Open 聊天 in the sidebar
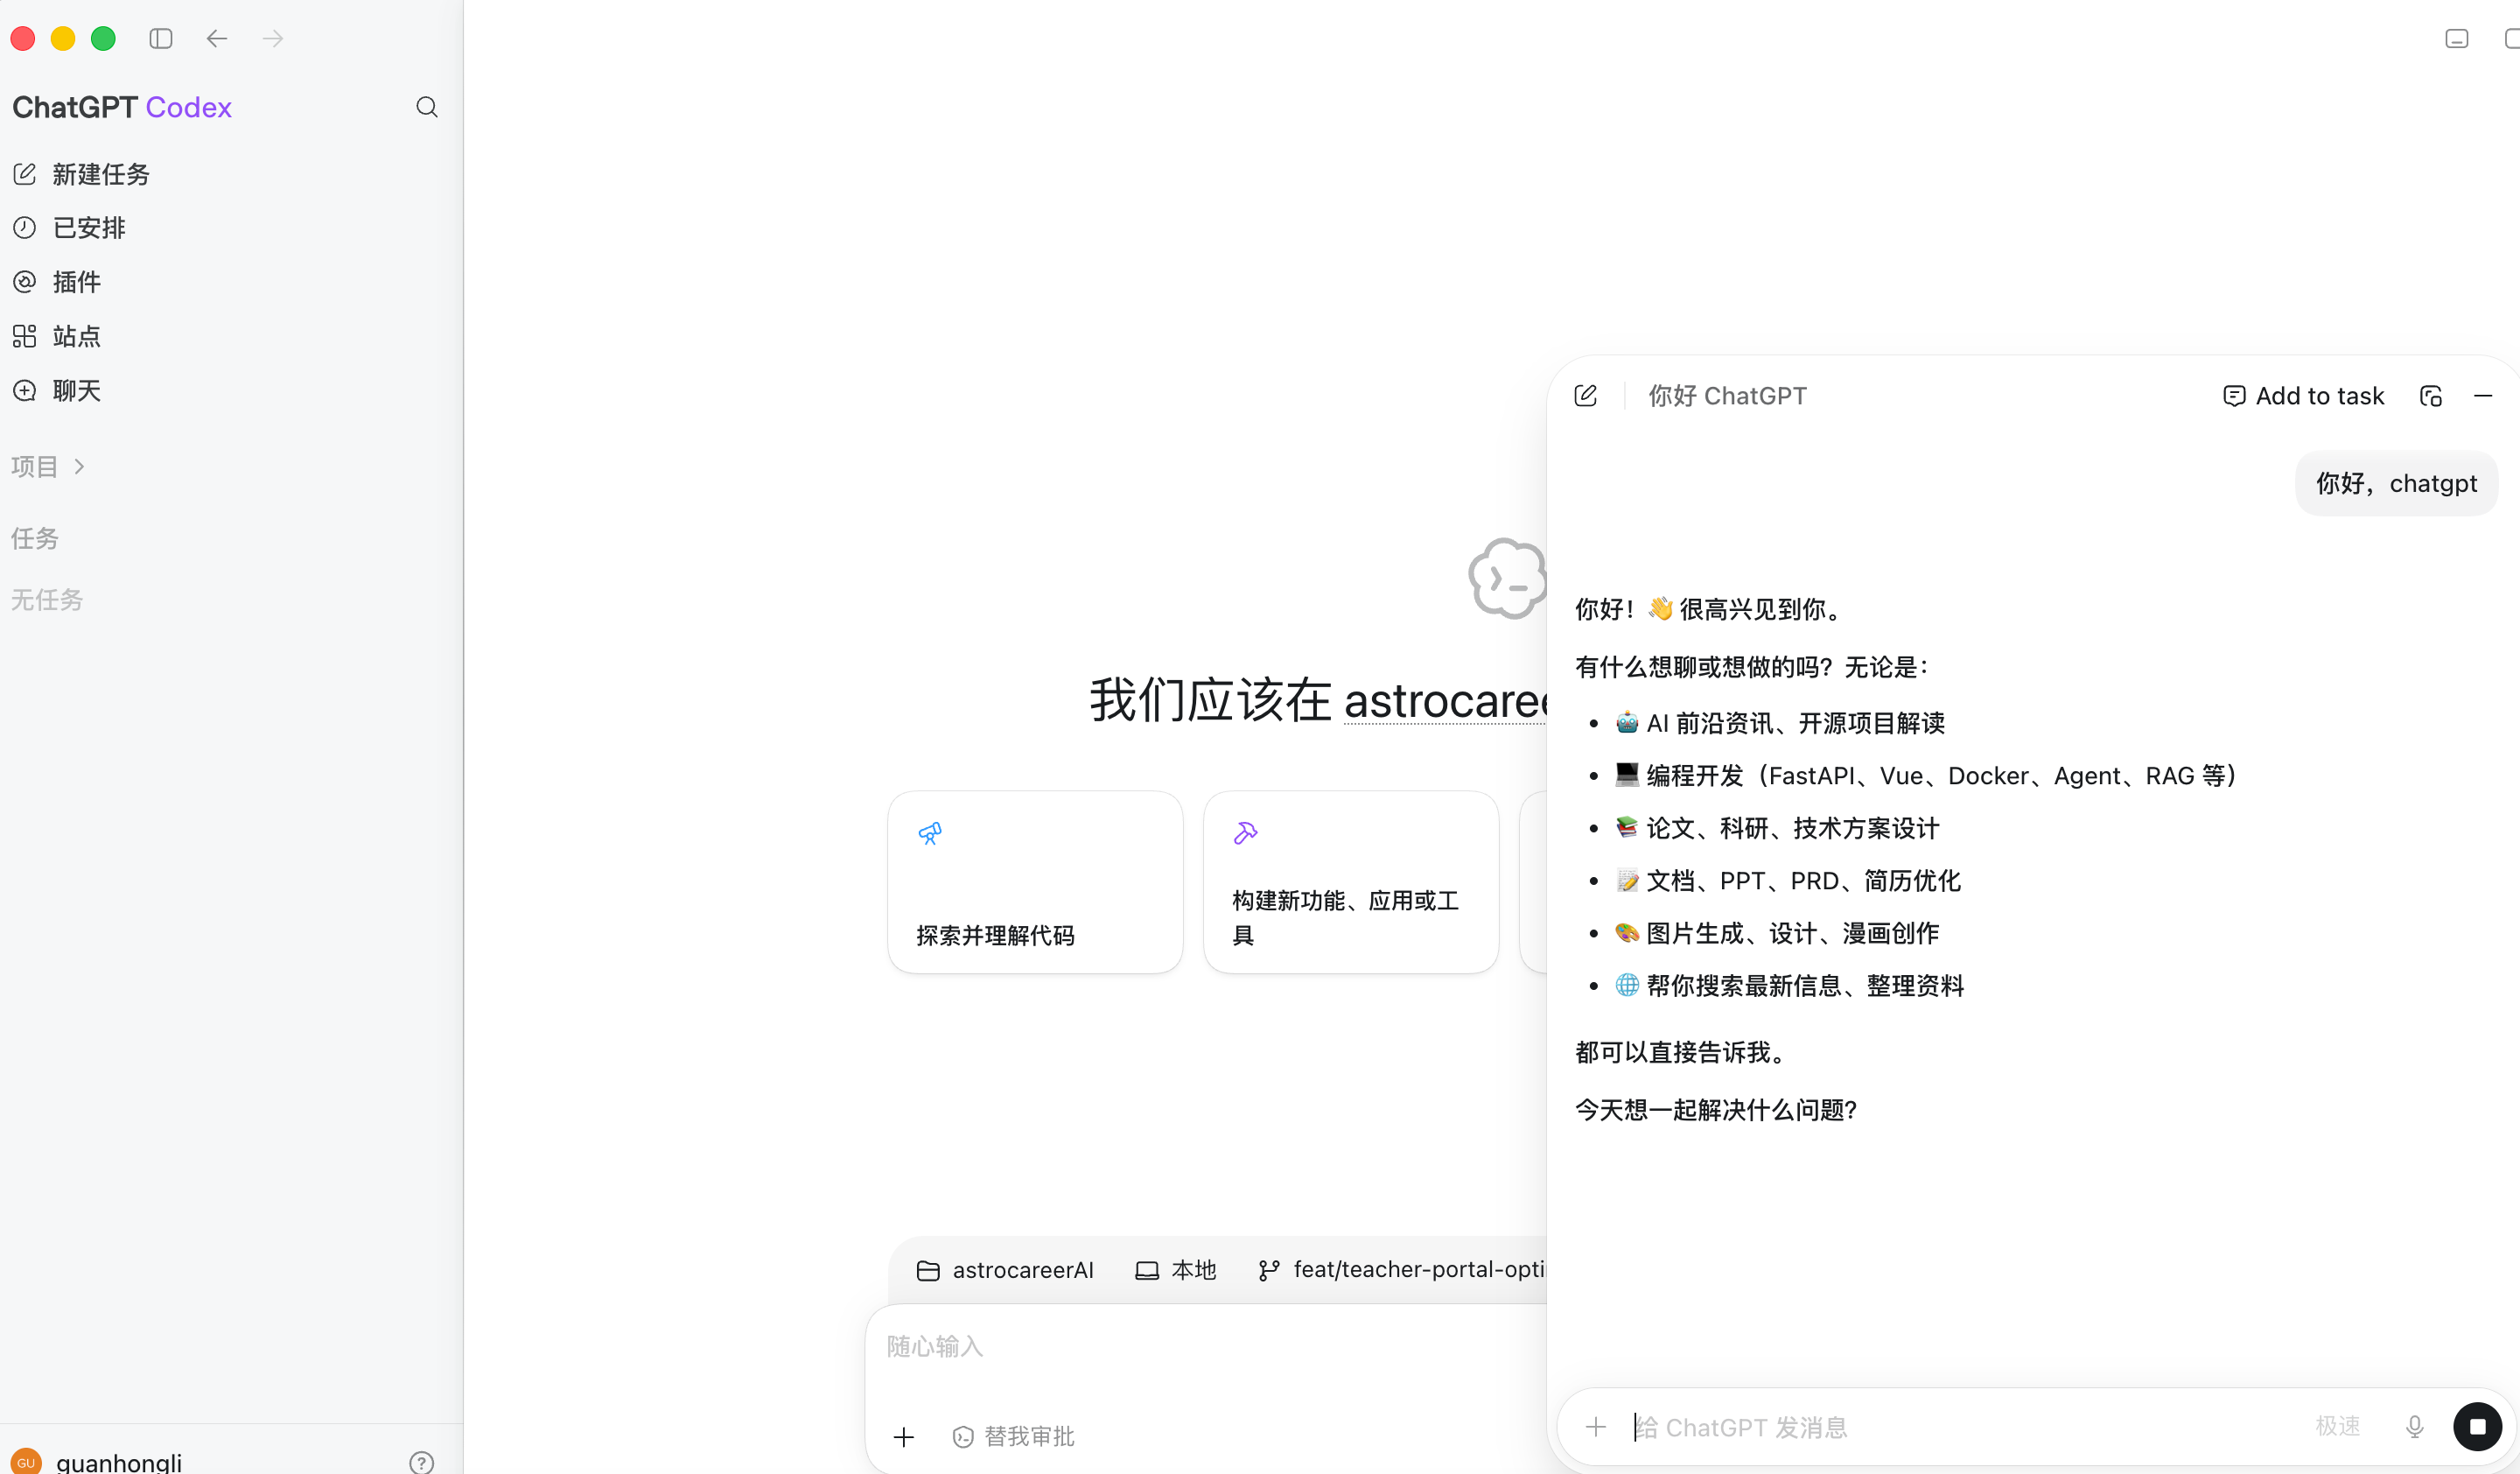Image resolution: width=2520 pixels, height=1474 pixels. 58,390
